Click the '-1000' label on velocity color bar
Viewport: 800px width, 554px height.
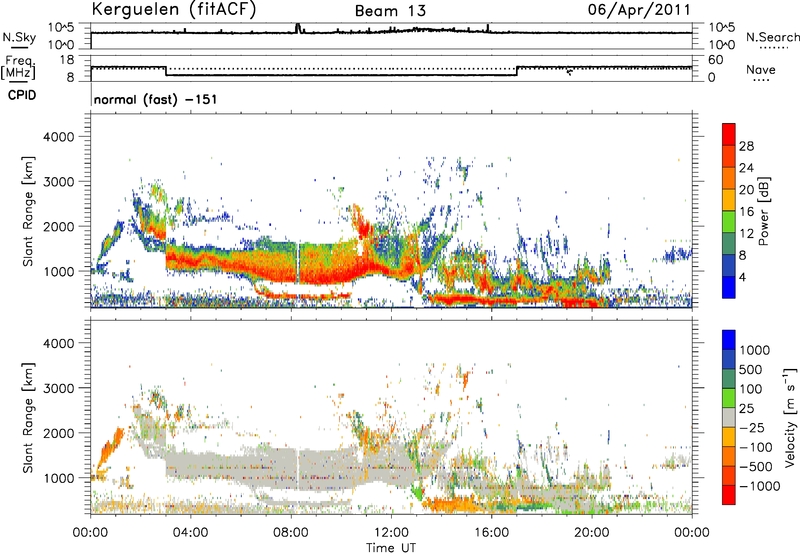759,486
